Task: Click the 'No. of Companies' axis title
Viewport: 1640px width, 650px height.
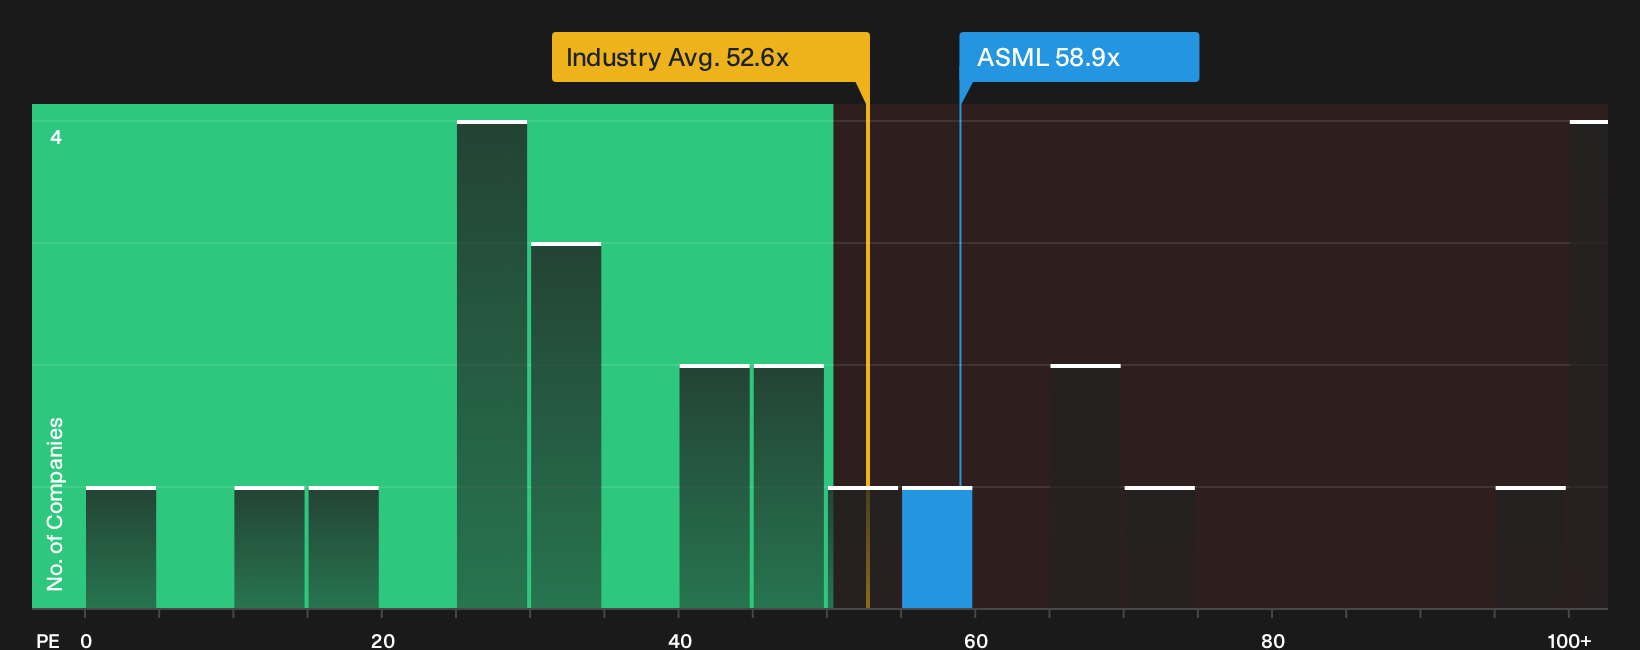Action: tap(55, 504)
